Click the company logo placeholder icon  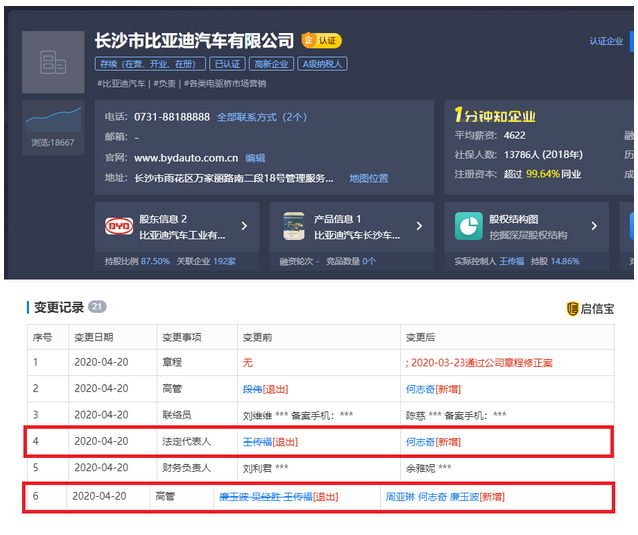pos(53,62)
